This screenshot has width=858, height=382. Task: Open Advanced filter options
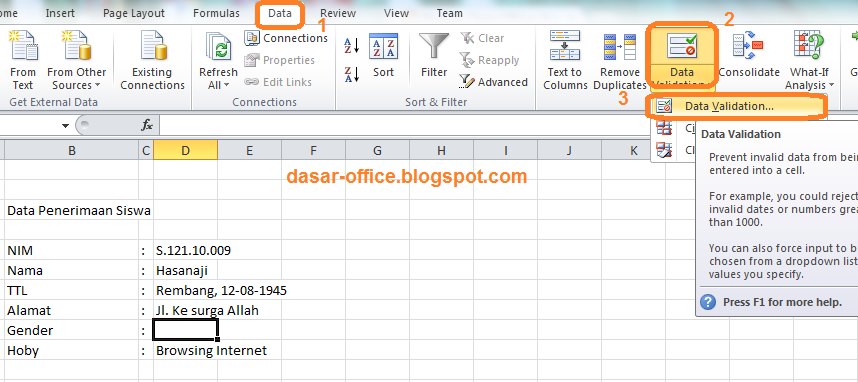click(494, 82)
